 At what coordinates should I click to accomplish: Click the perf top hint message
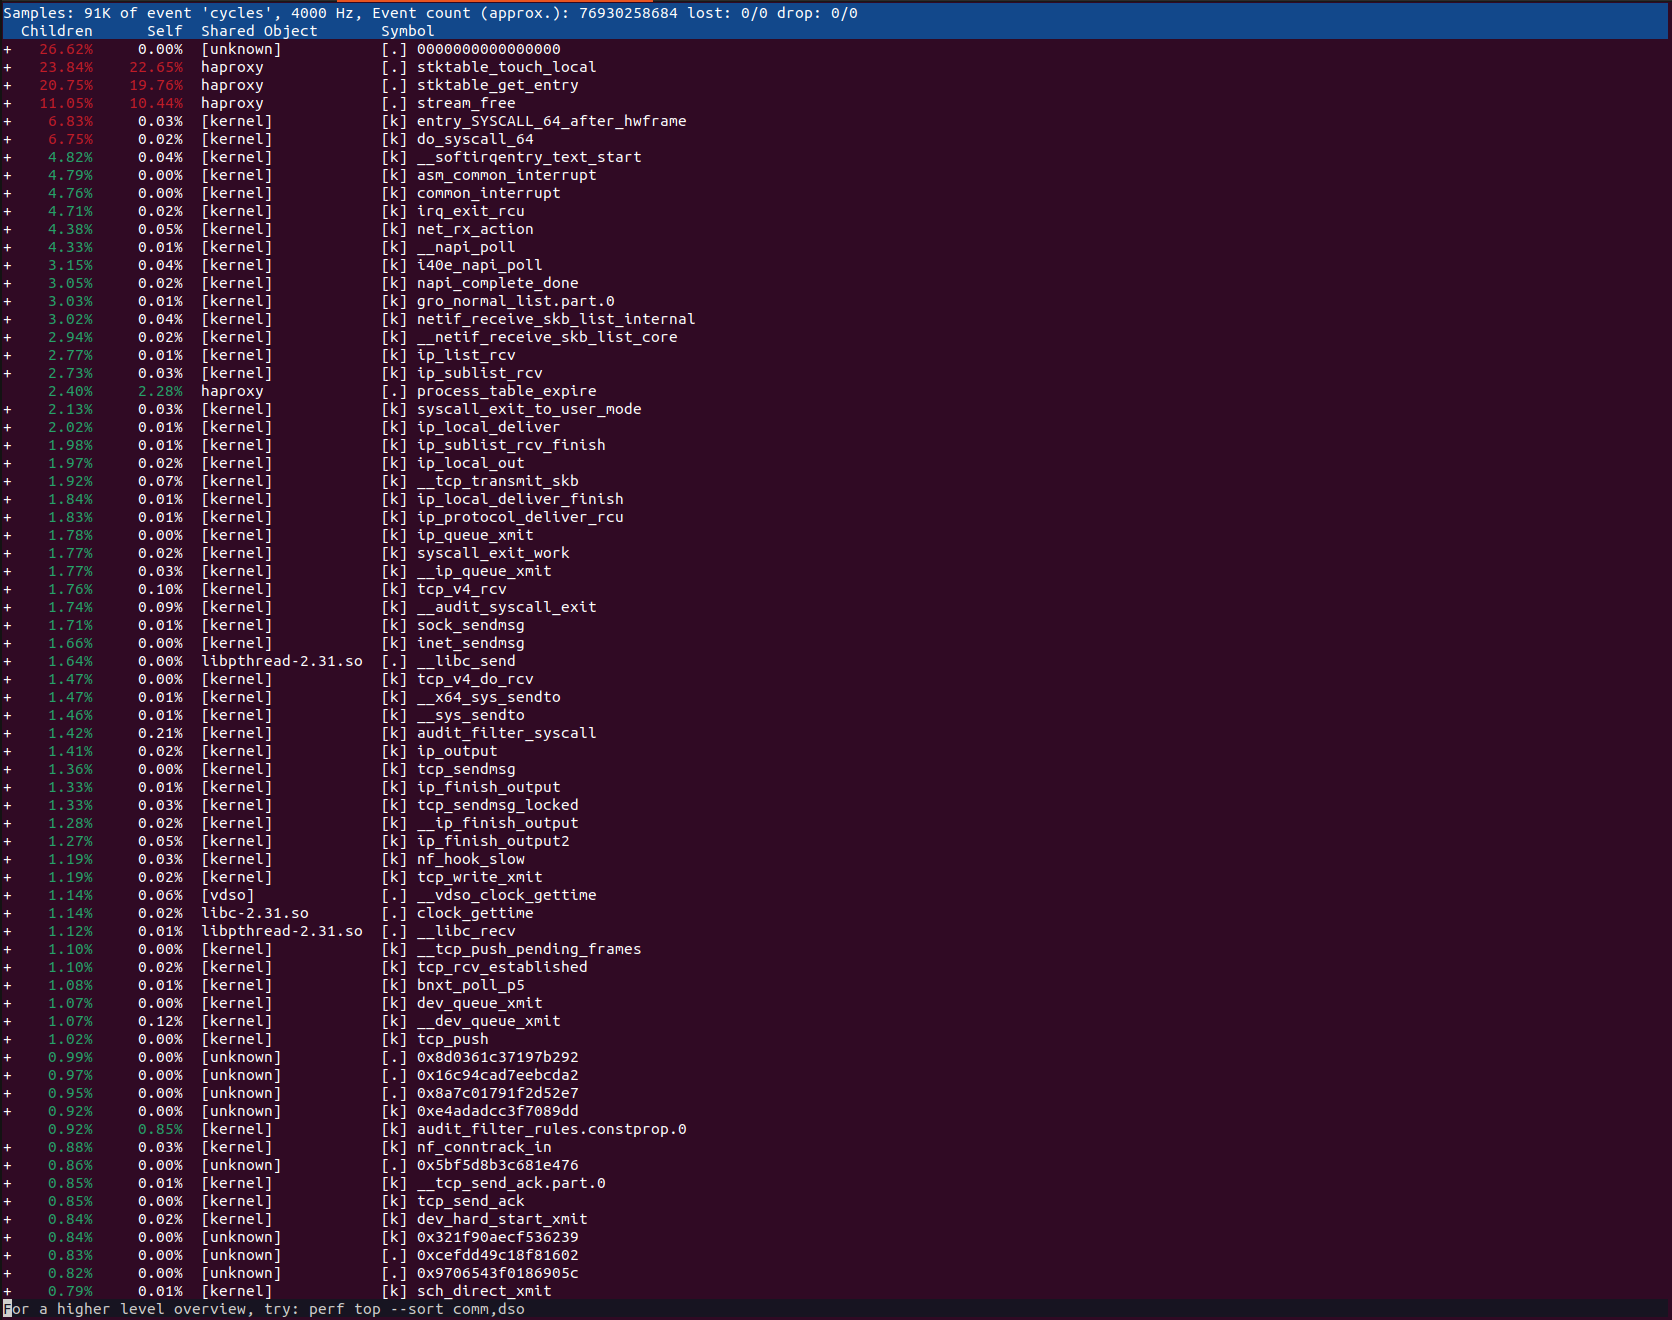point(263,1309)
